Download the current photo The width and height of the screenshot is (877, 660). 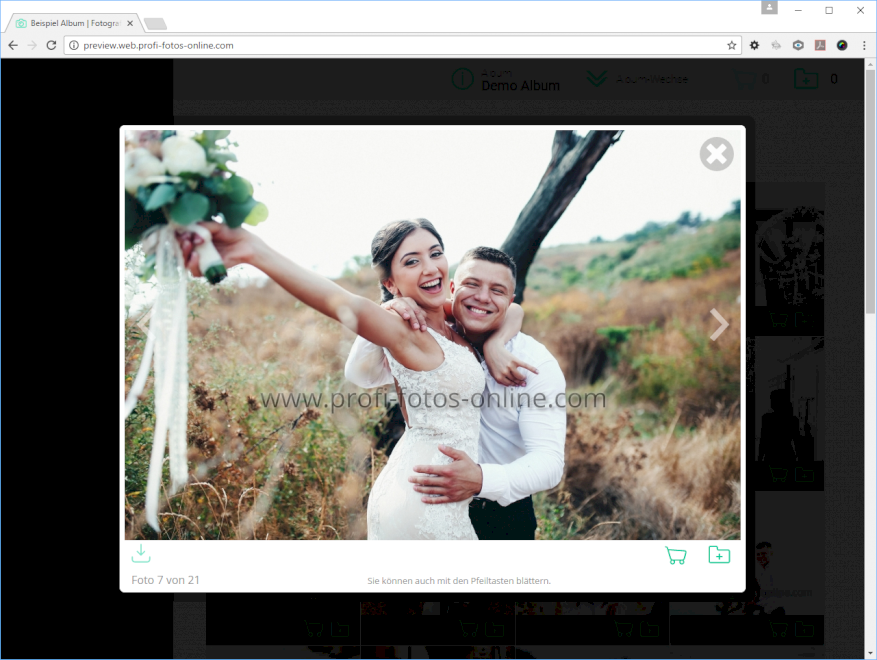[x=141, y=553]
